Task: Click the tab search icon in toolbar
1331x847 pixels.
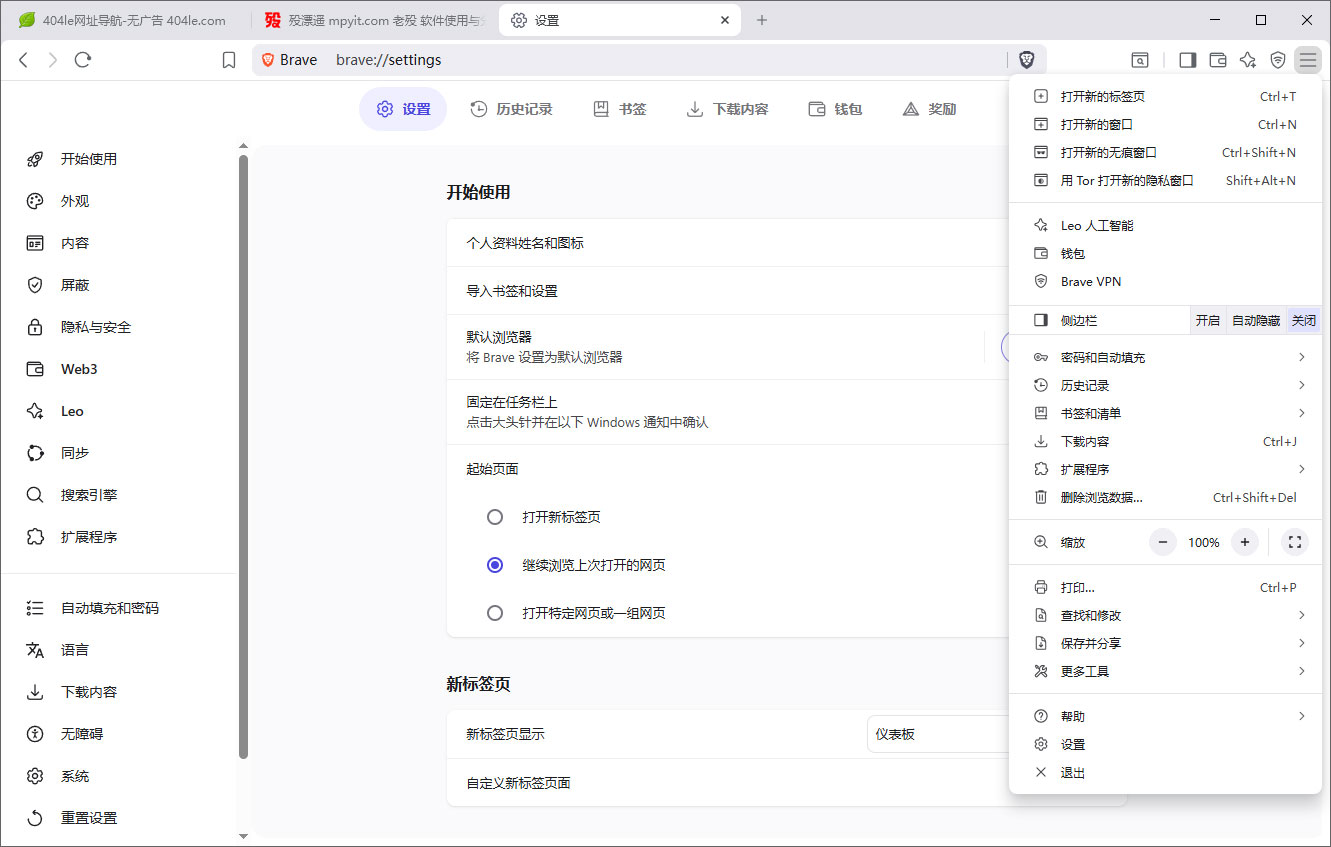Action: [x=1140, y=60]
